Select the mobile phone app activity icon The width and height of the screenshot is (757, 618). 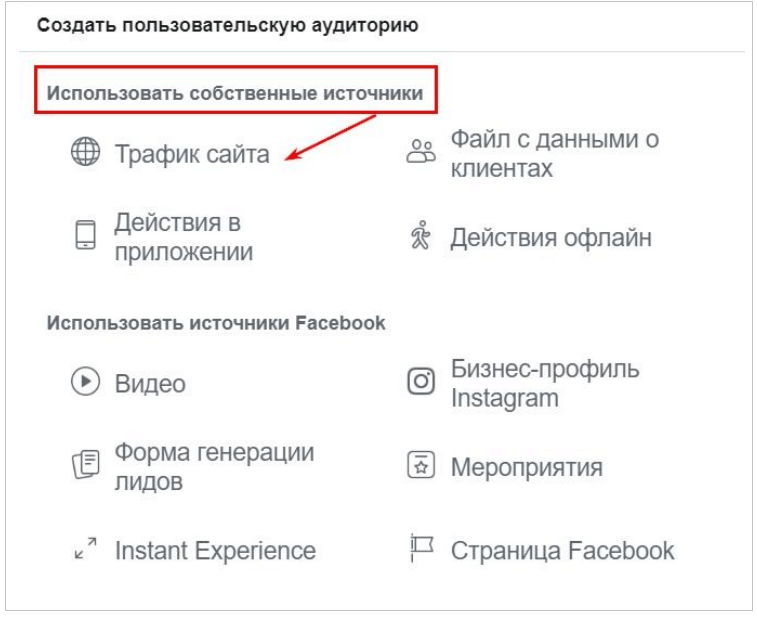pyautogui.click(x=85, y=236)
